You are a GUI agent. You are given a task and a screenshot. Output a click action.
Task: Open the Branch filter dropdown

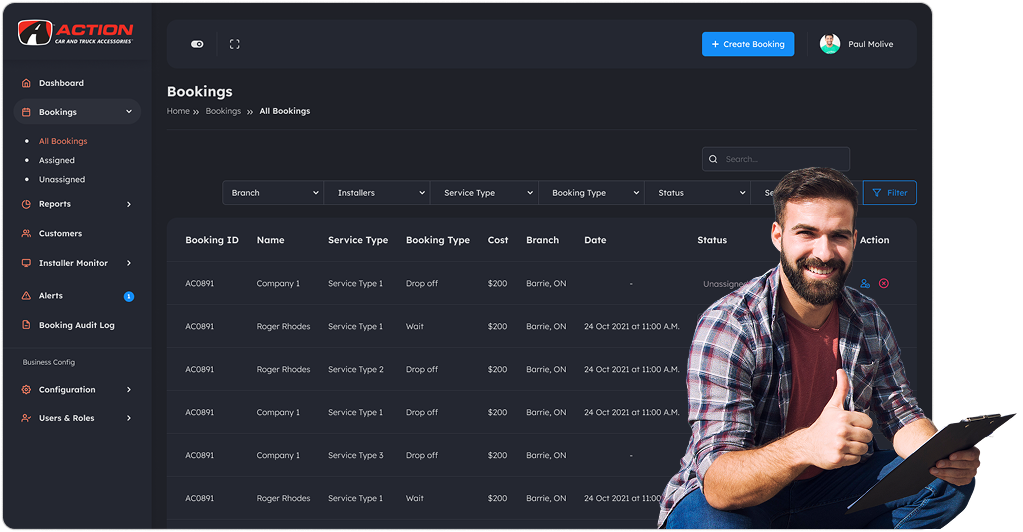[273, 193]
